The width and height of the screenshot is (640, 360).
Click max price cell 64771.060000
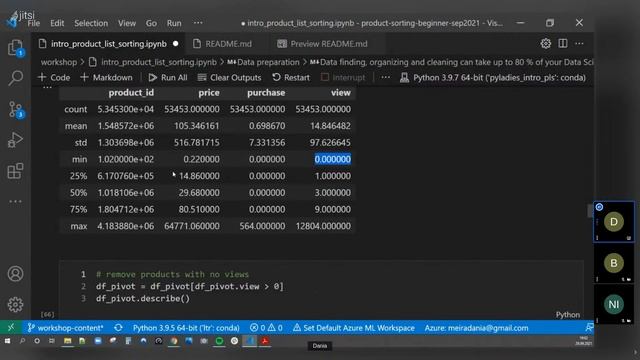click(x=192, y=226)
